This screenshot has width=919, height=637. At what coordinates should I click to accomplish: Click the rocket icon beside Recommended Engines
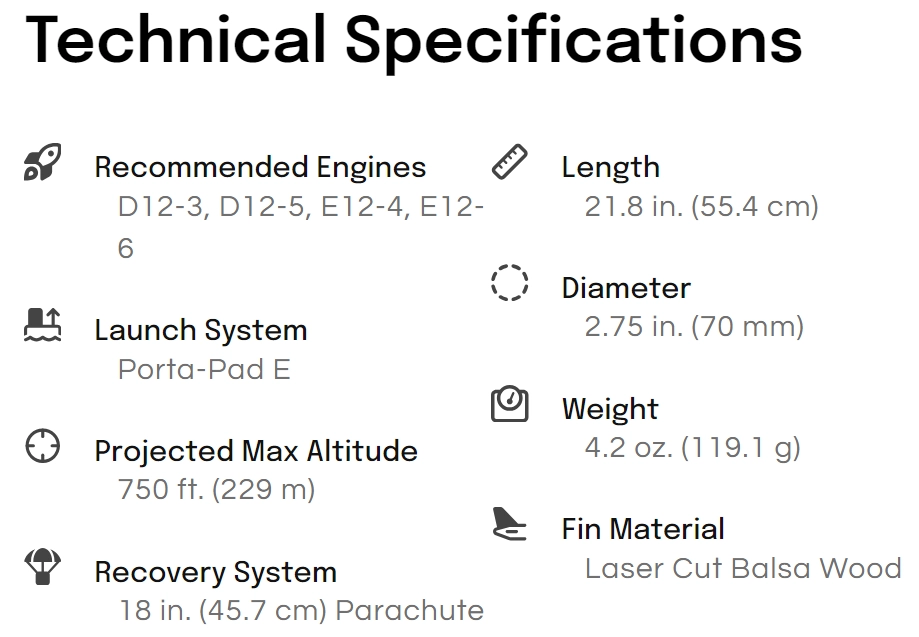[x=42, y=162]
